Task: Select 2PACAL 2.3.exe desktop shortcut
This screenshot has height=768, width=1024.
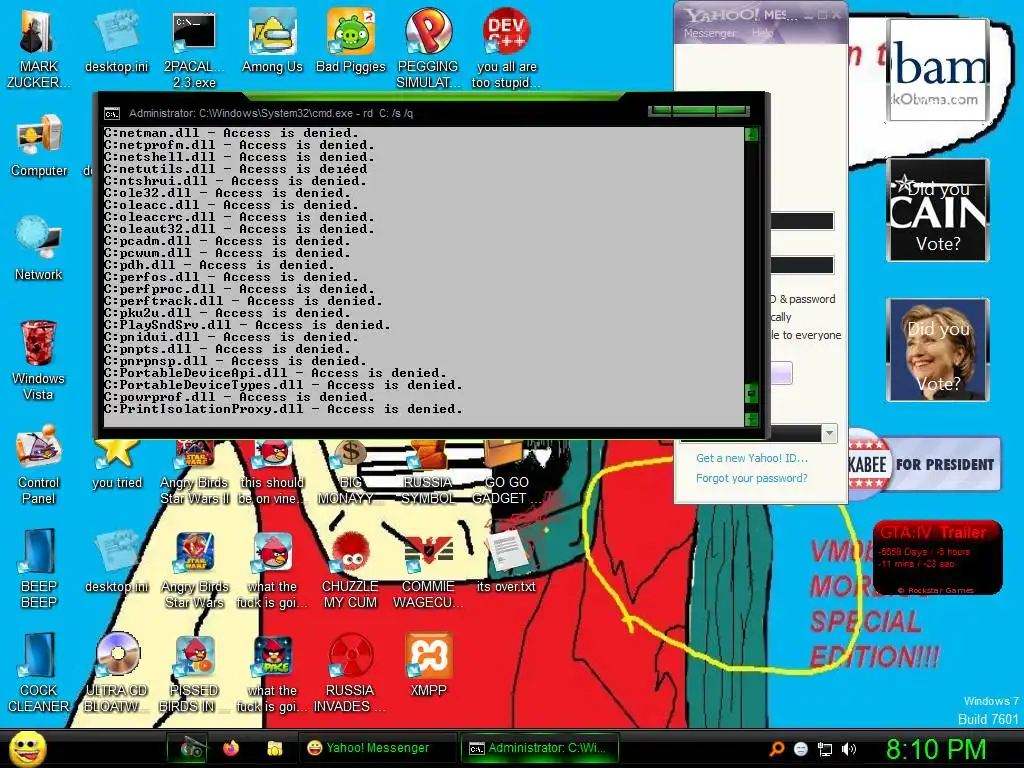Action: point(194,50)
